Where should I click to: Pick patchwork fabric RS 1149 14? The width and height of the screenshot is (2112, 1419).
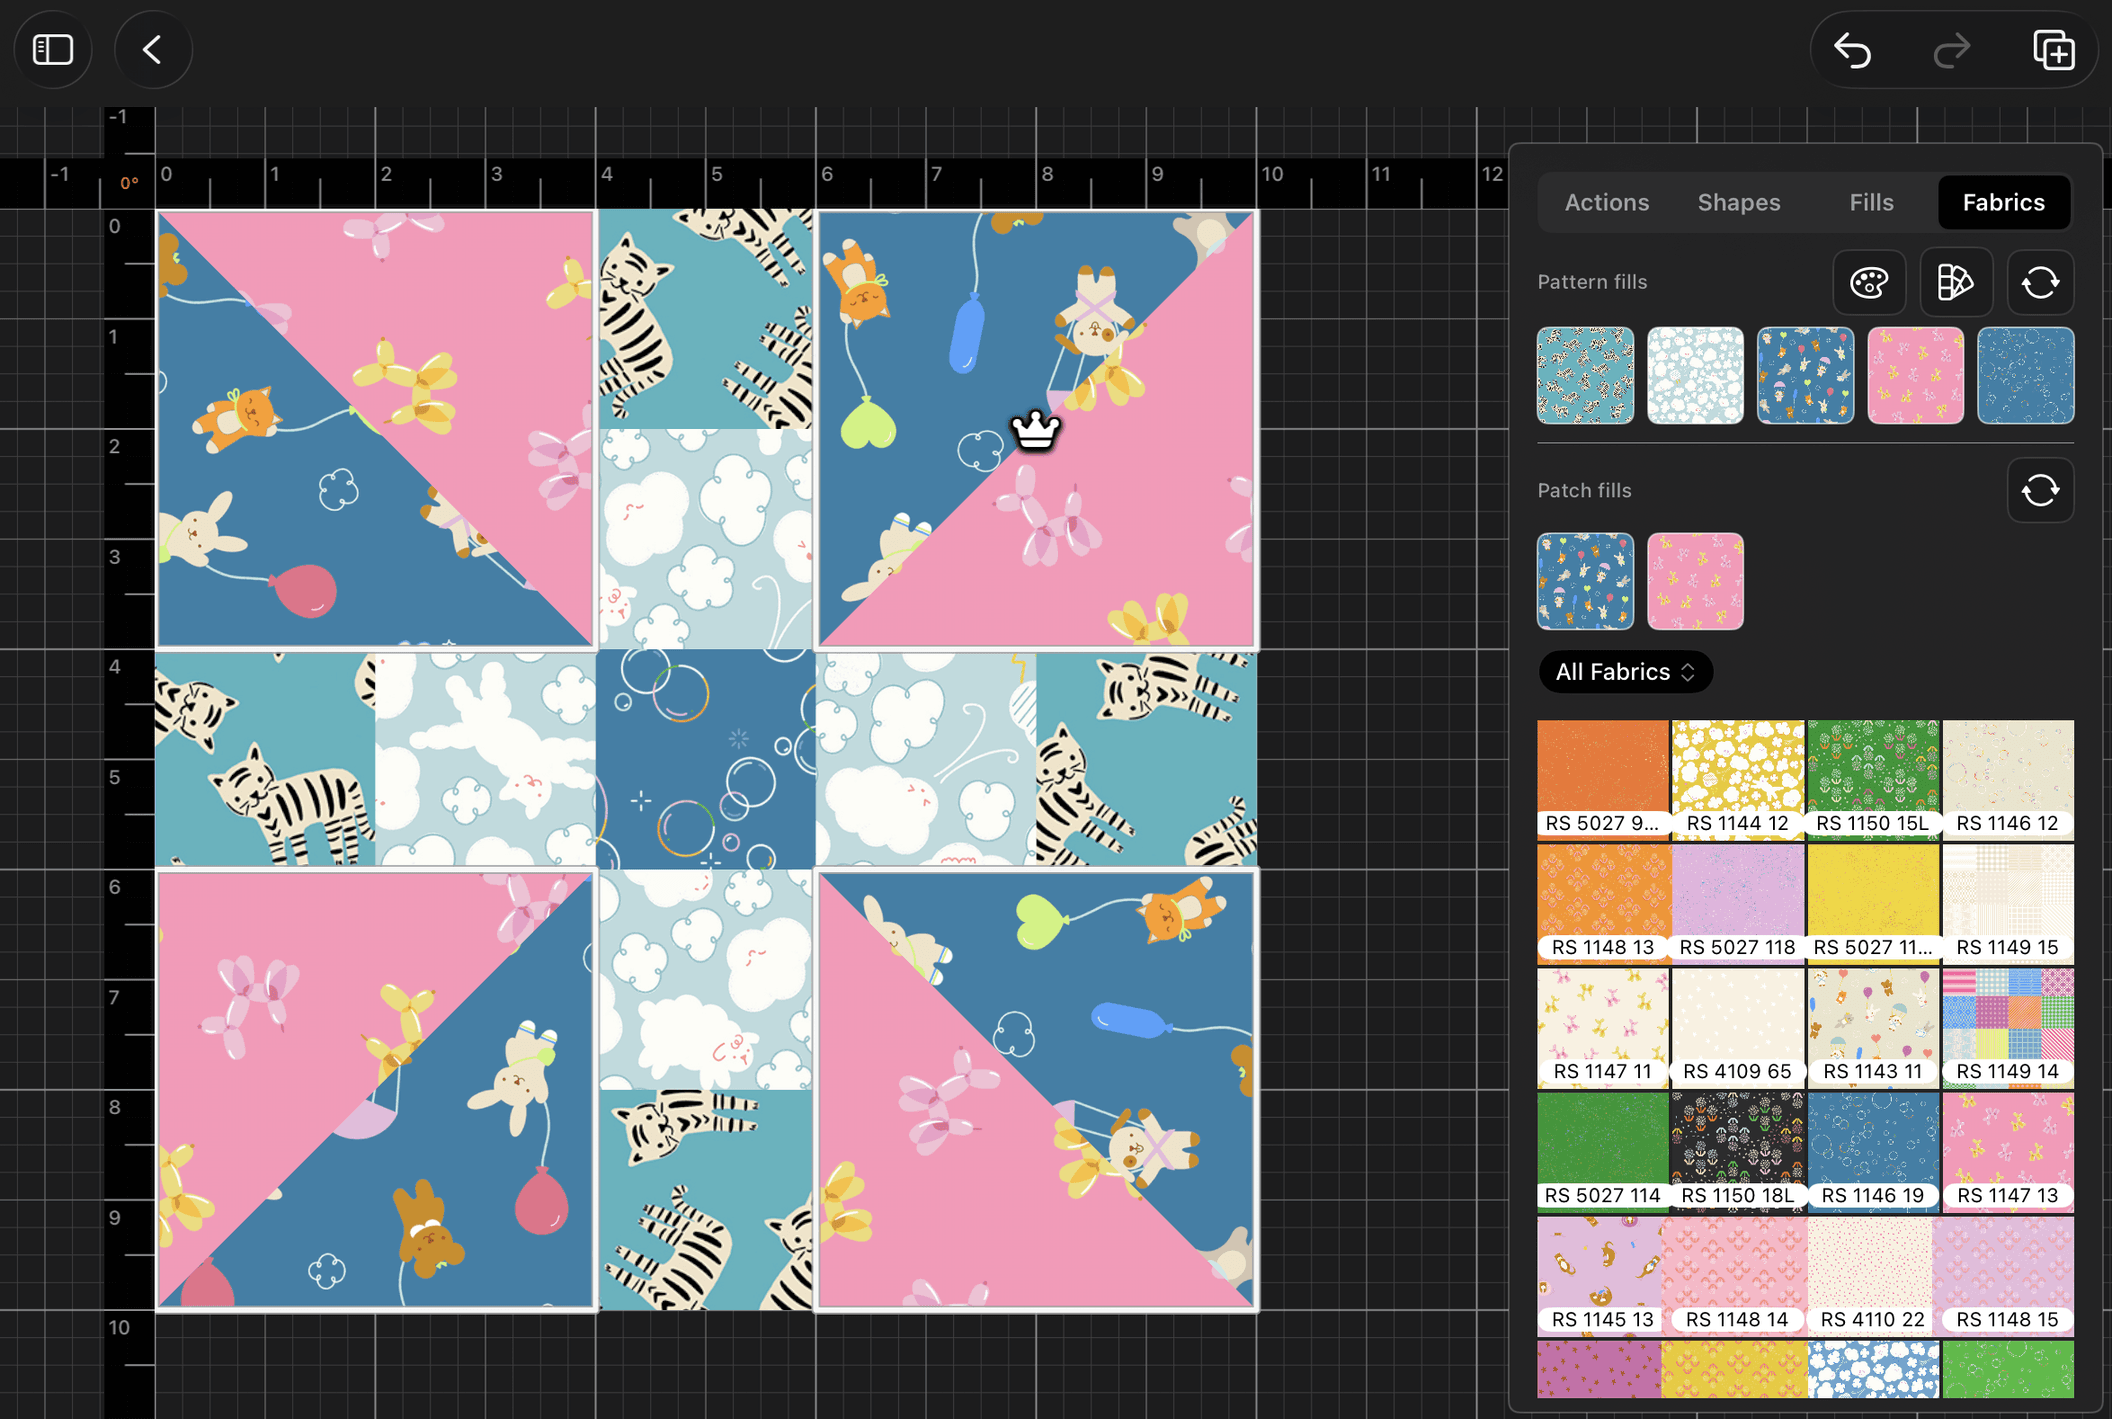[2008, 1027]
